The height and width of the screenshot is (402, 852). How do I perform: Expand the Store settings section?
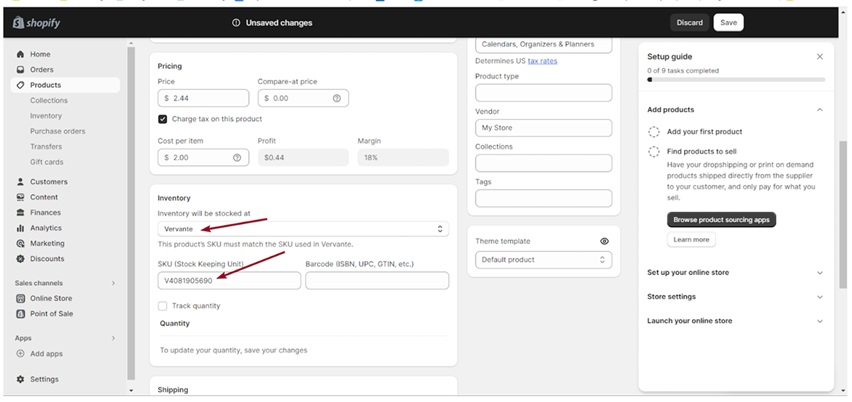[820, 297]
